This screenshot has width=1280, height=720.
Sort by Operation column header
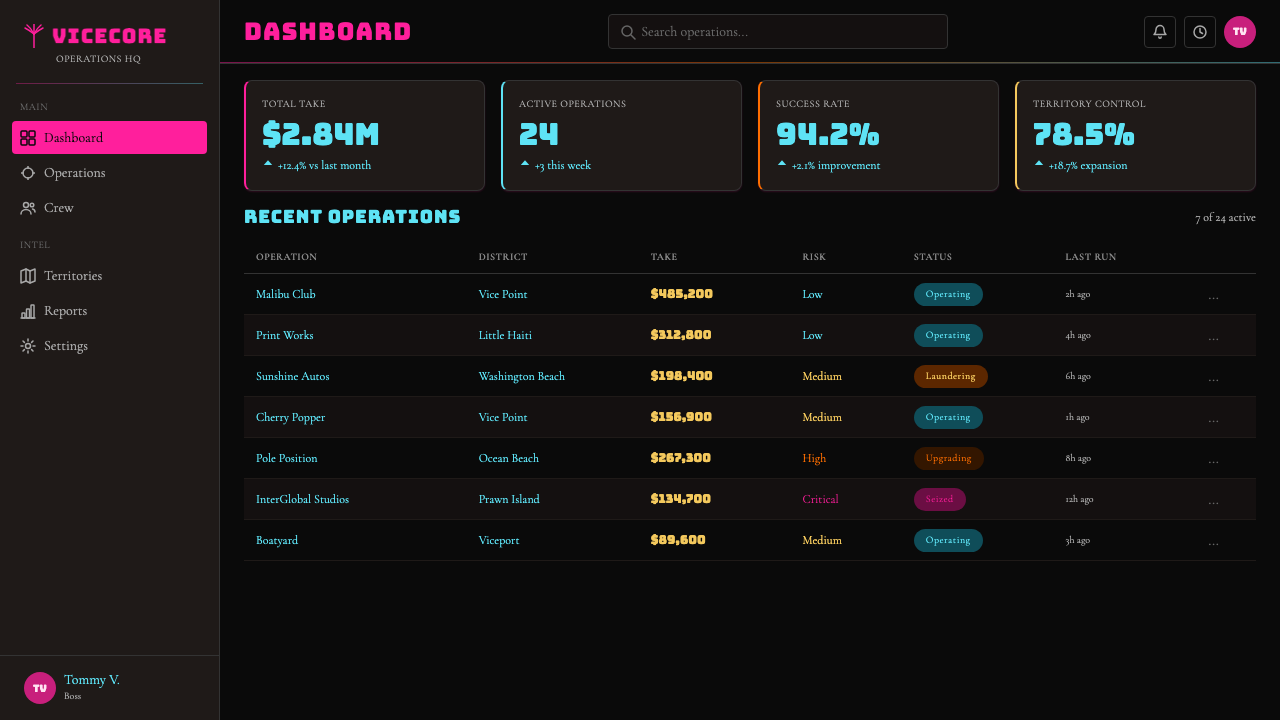tap(286, 257)
